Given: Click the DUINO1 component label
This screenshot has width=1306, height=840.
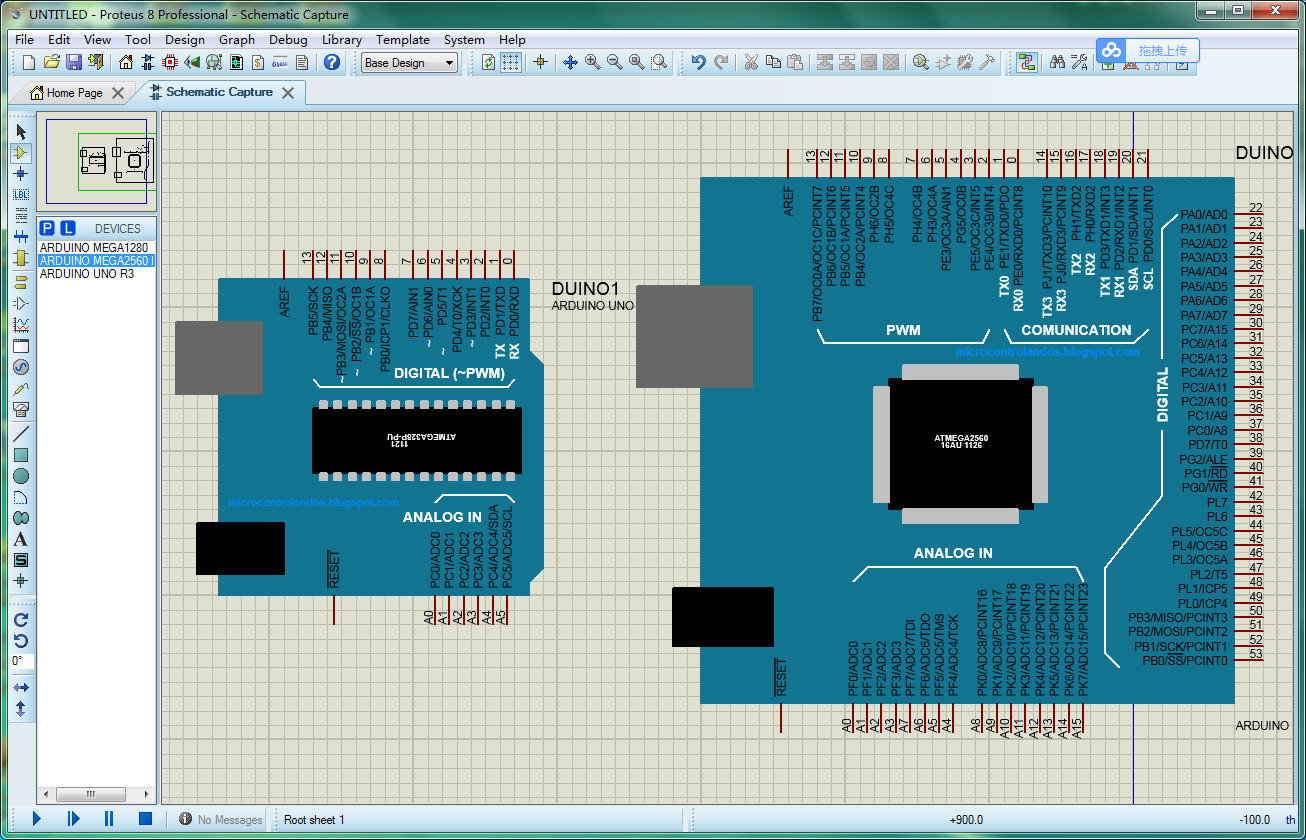Looking at the screenshot, I should pyautogui.click(x=586, y=289).
